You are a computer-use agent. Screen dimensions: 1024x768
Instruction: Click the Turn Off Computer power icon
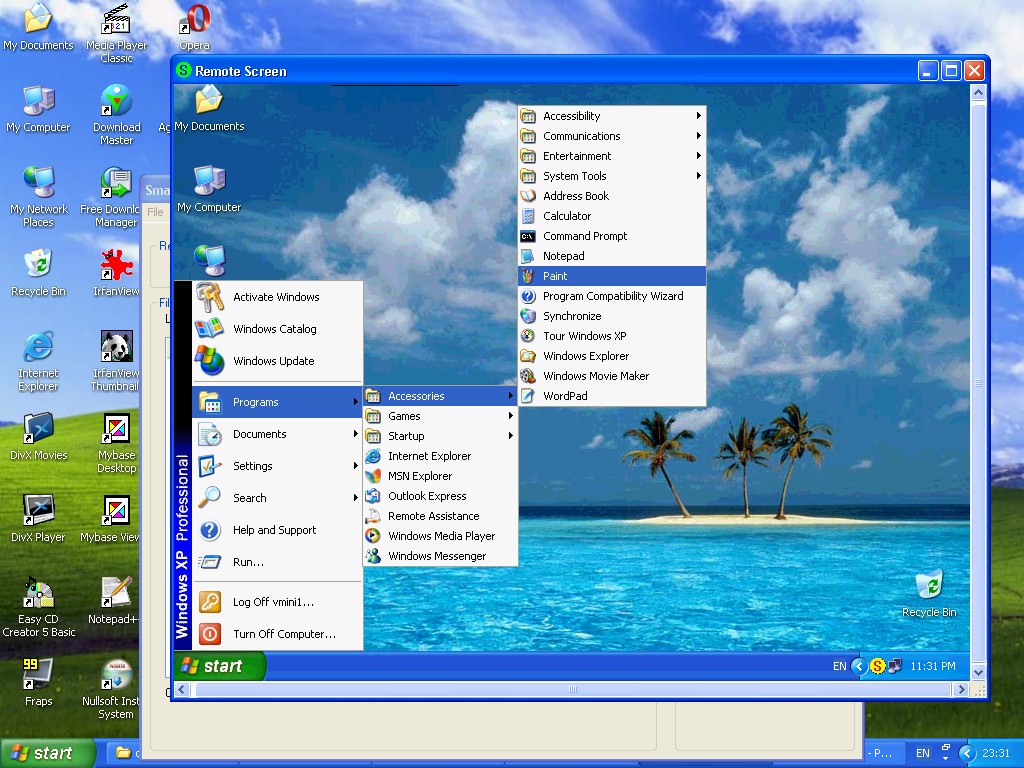(210, 633)
